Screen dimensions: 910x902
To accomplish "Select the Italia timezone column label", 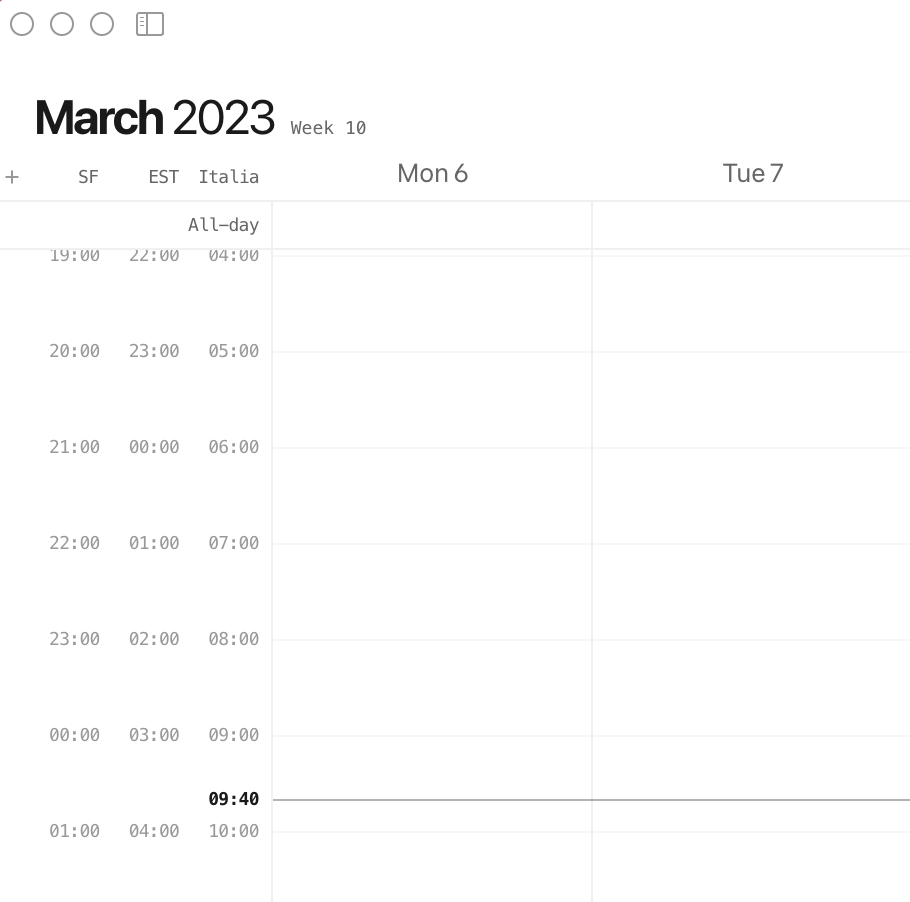I will point(229,176).
